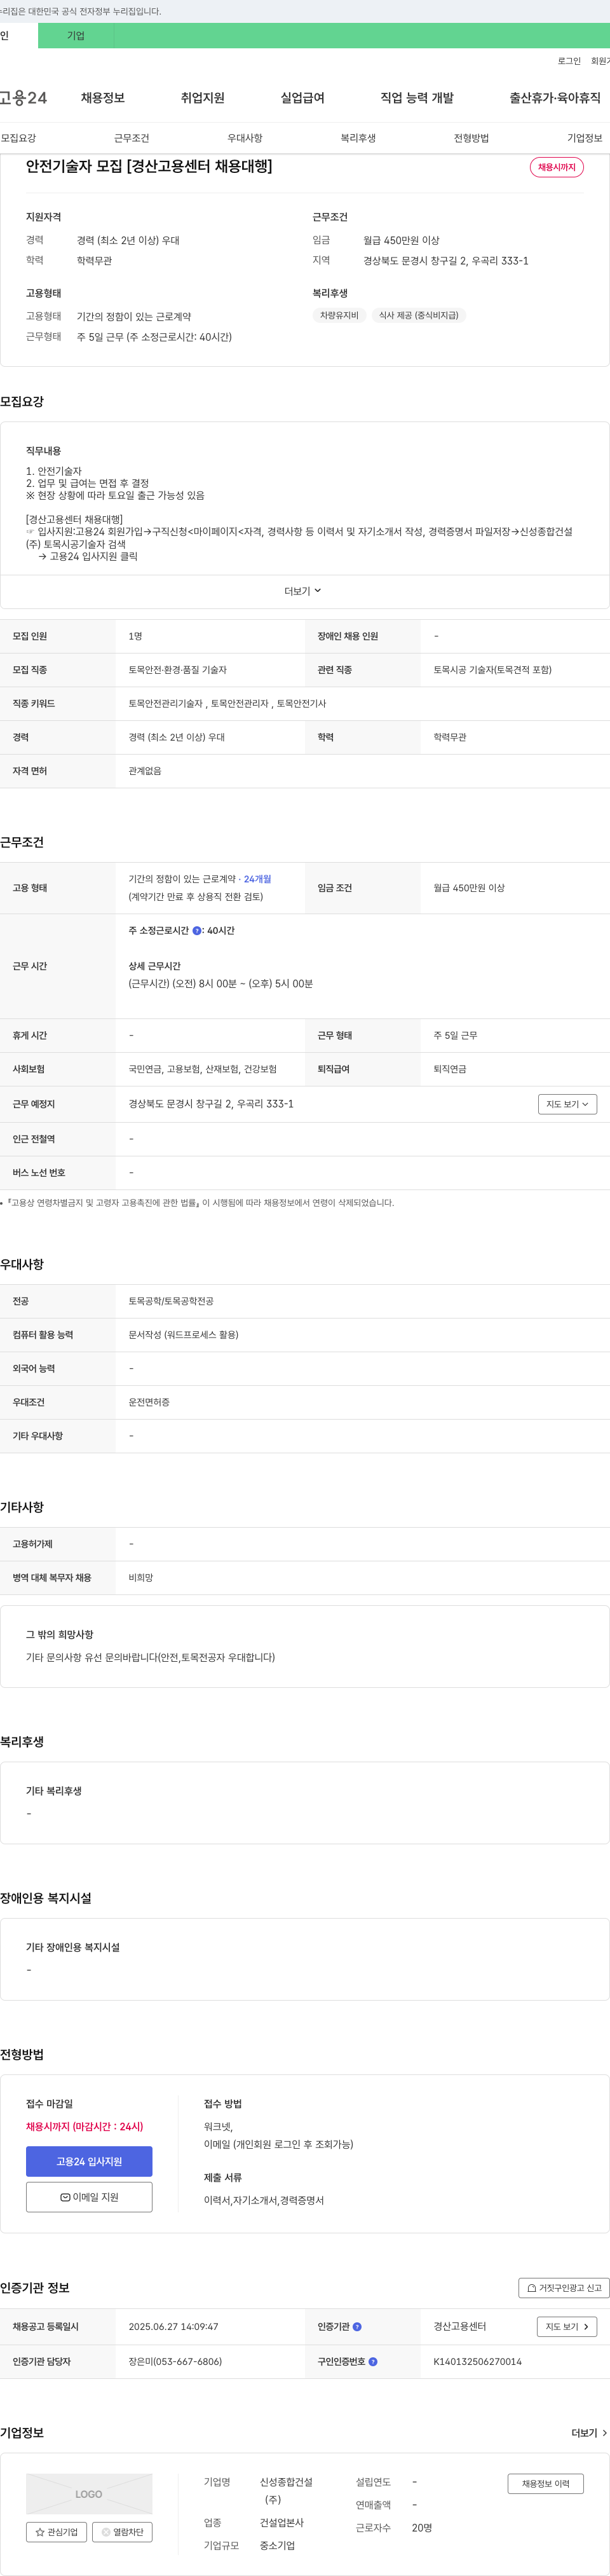Click the 고용24 logo
610x2576 pixels.
(23, 98)
